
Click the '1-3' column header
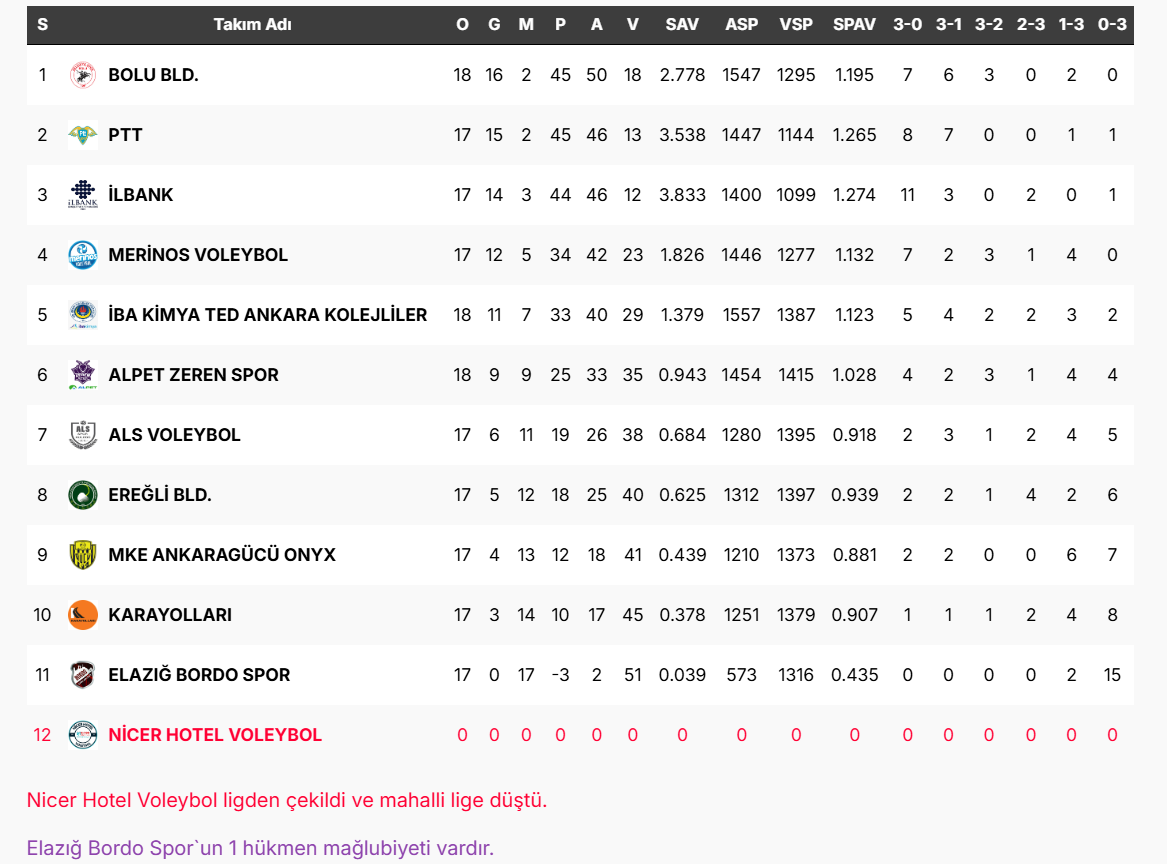[1072, 25]
